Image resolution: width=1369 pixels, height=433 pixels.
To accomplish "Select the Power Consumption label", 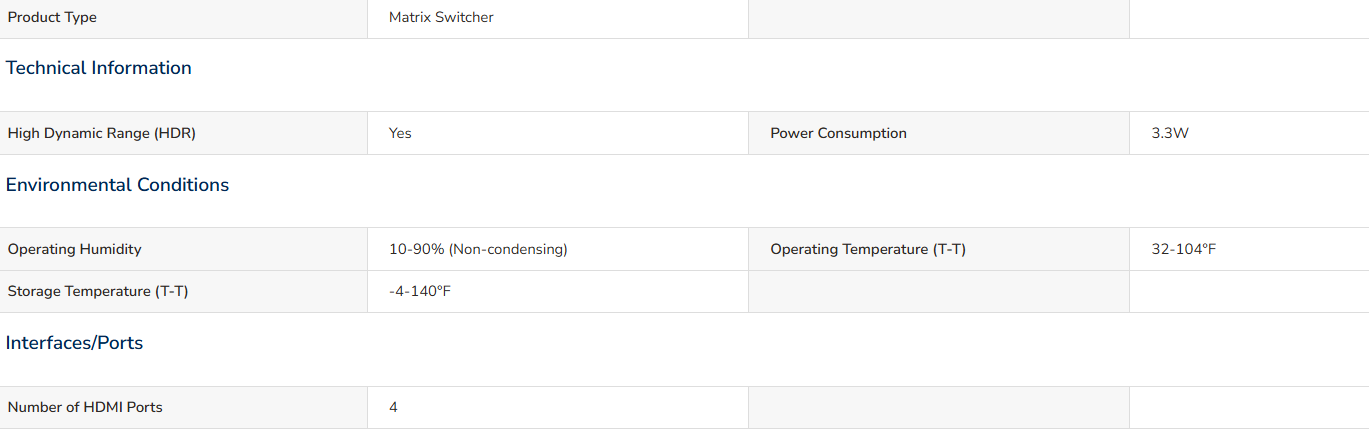I will 838,133.
